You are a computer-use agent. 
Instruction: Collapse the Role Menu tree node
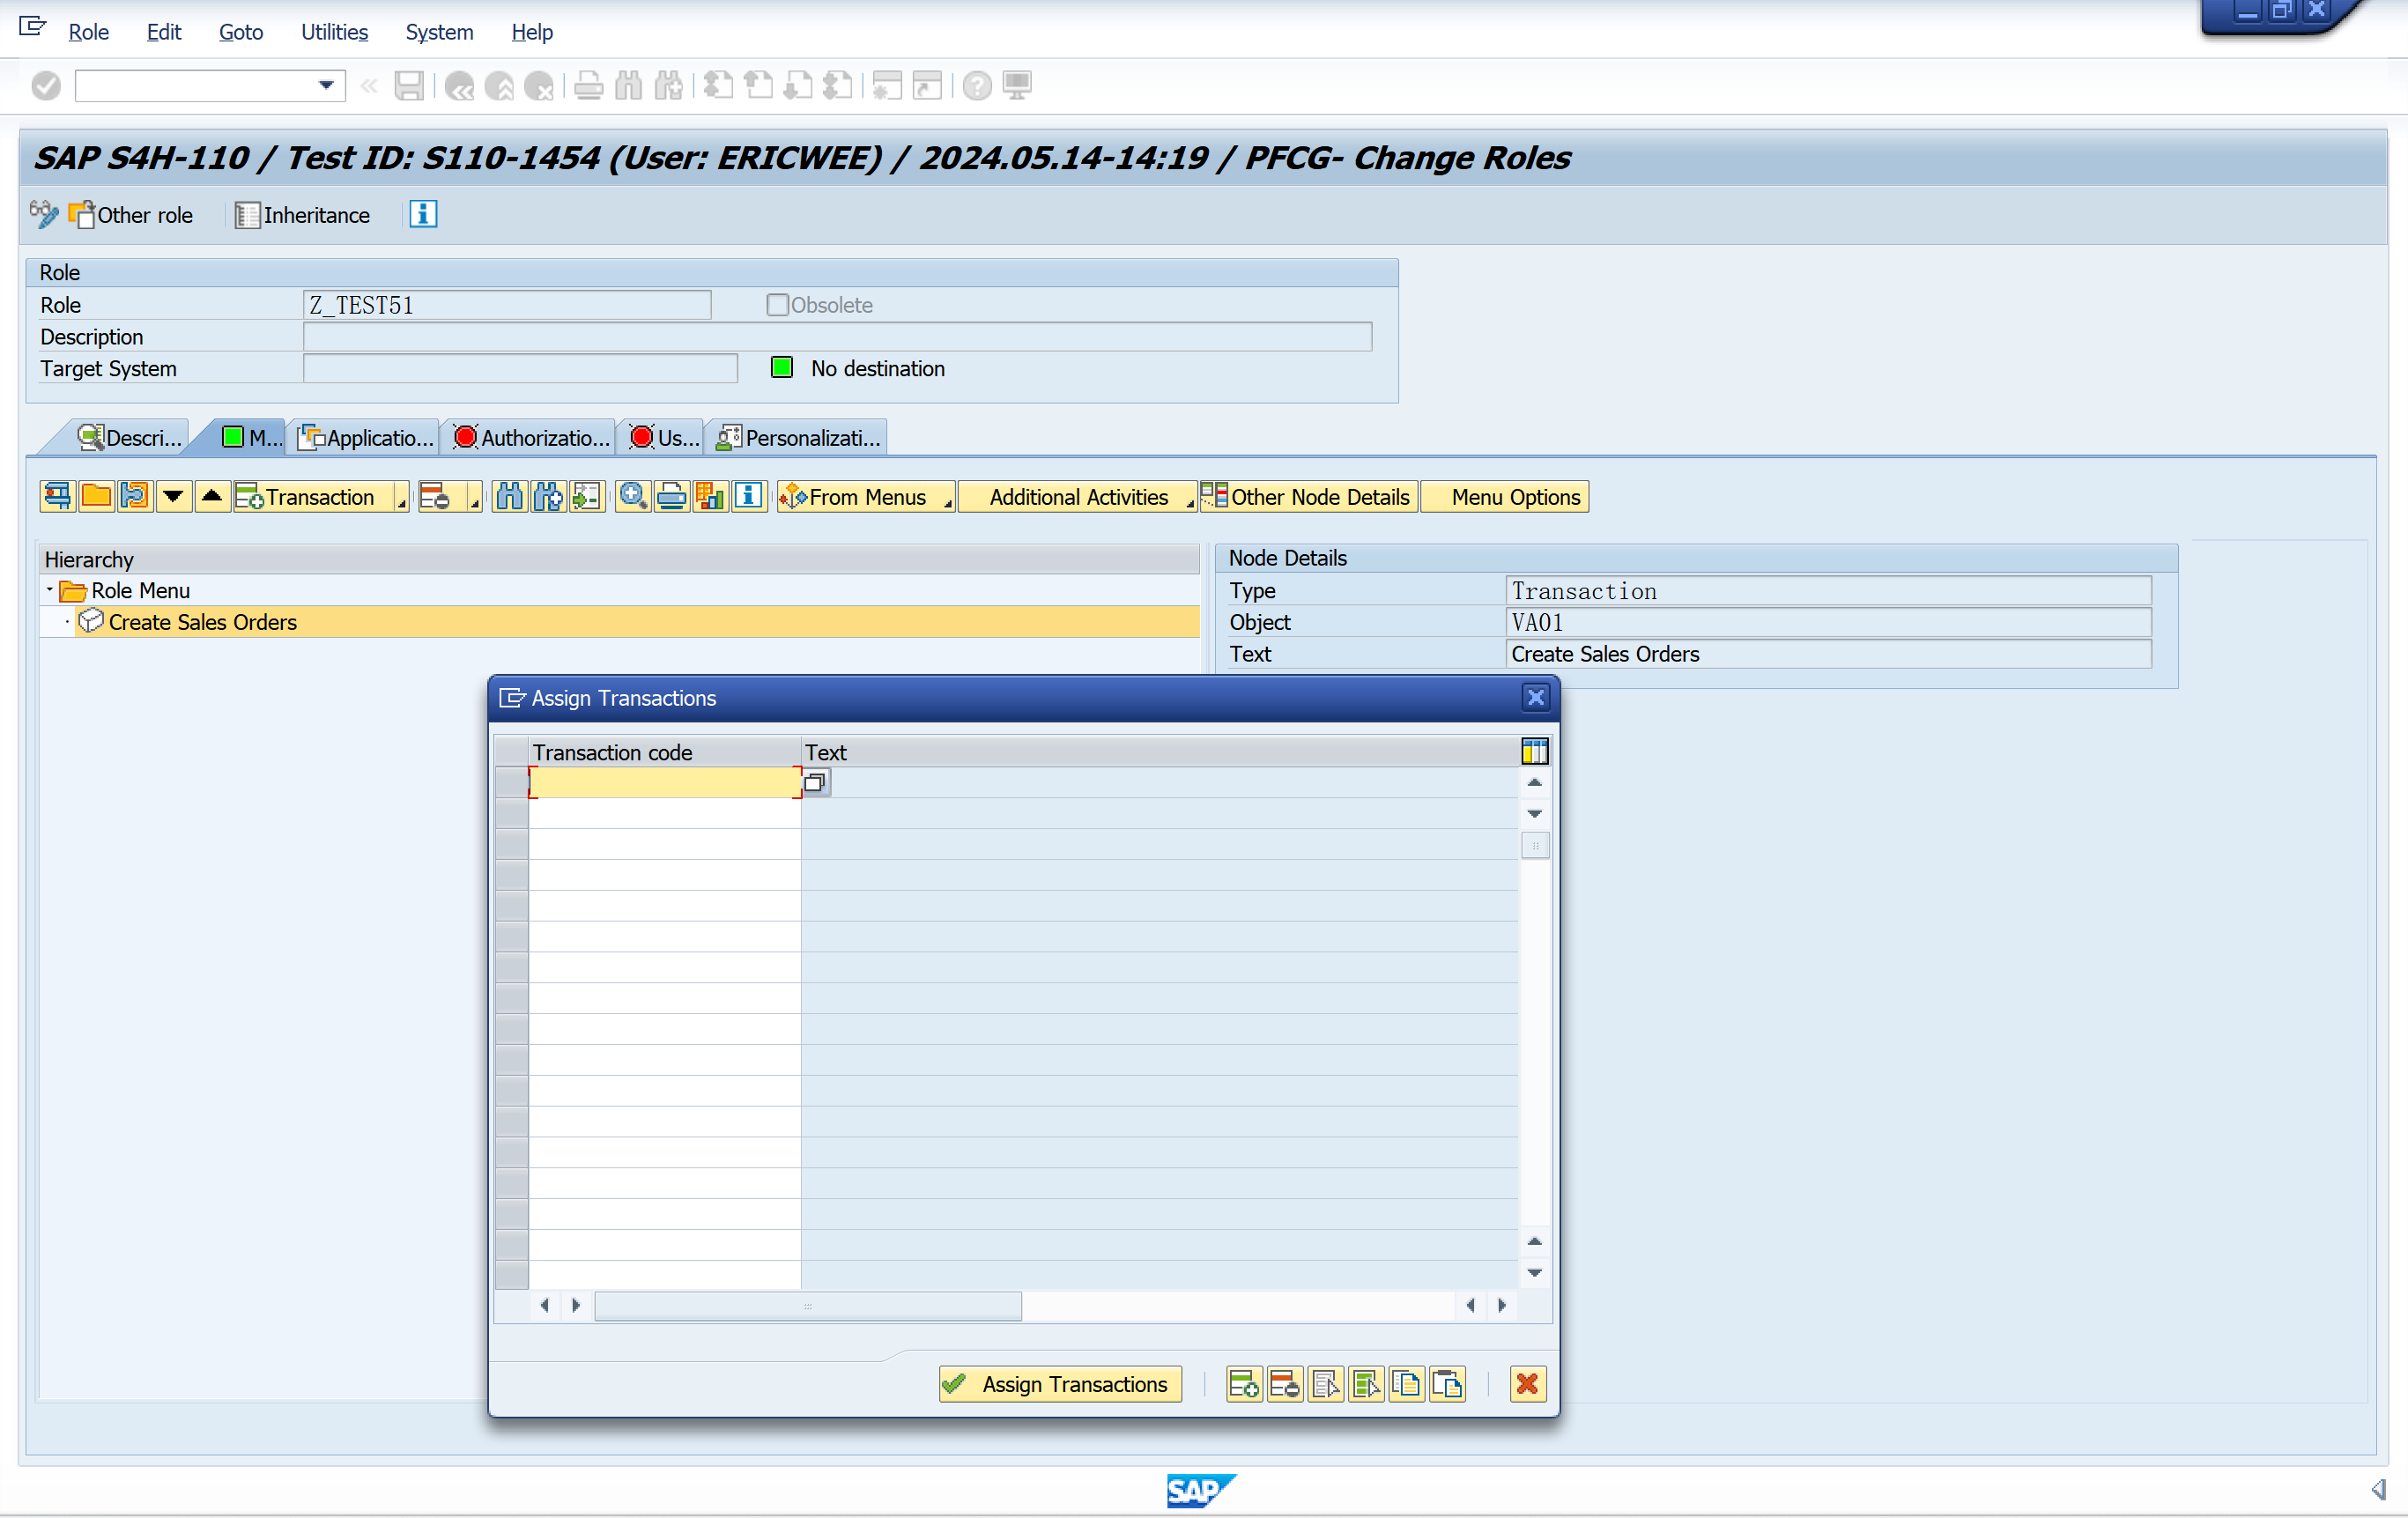(x=49, y=590)
